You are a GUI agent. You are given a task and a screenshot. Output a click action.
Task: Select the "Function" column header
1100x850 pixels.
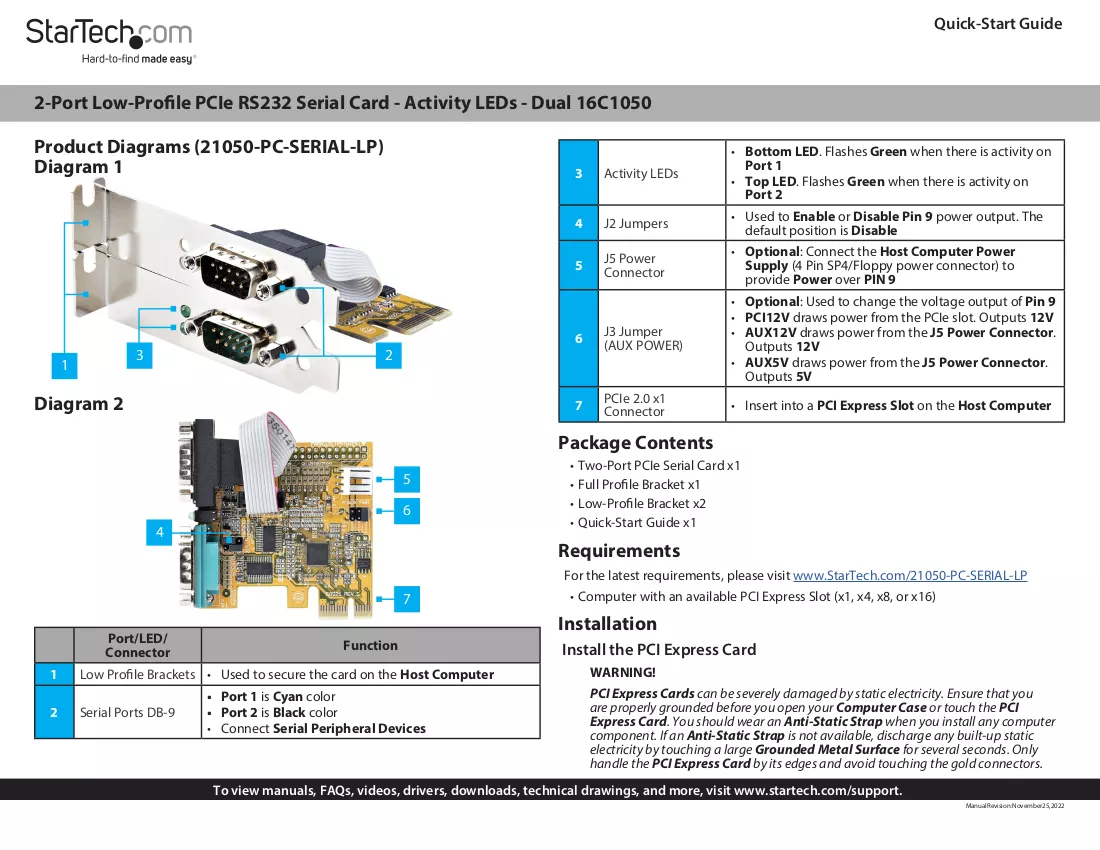[x=370, y=645]
